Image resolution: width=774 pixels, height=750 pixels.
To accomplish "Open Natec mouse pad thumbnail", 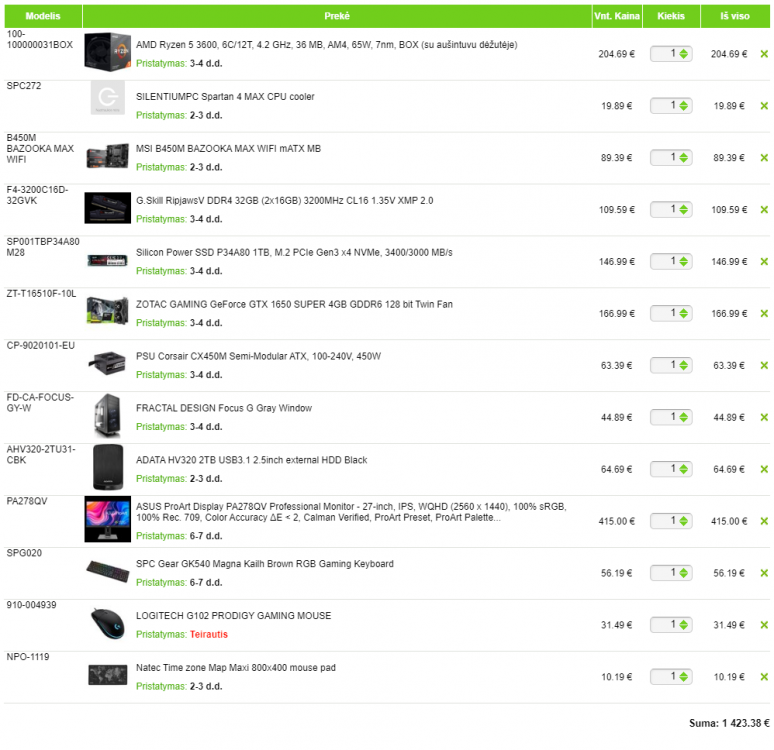I will [108, 675].
